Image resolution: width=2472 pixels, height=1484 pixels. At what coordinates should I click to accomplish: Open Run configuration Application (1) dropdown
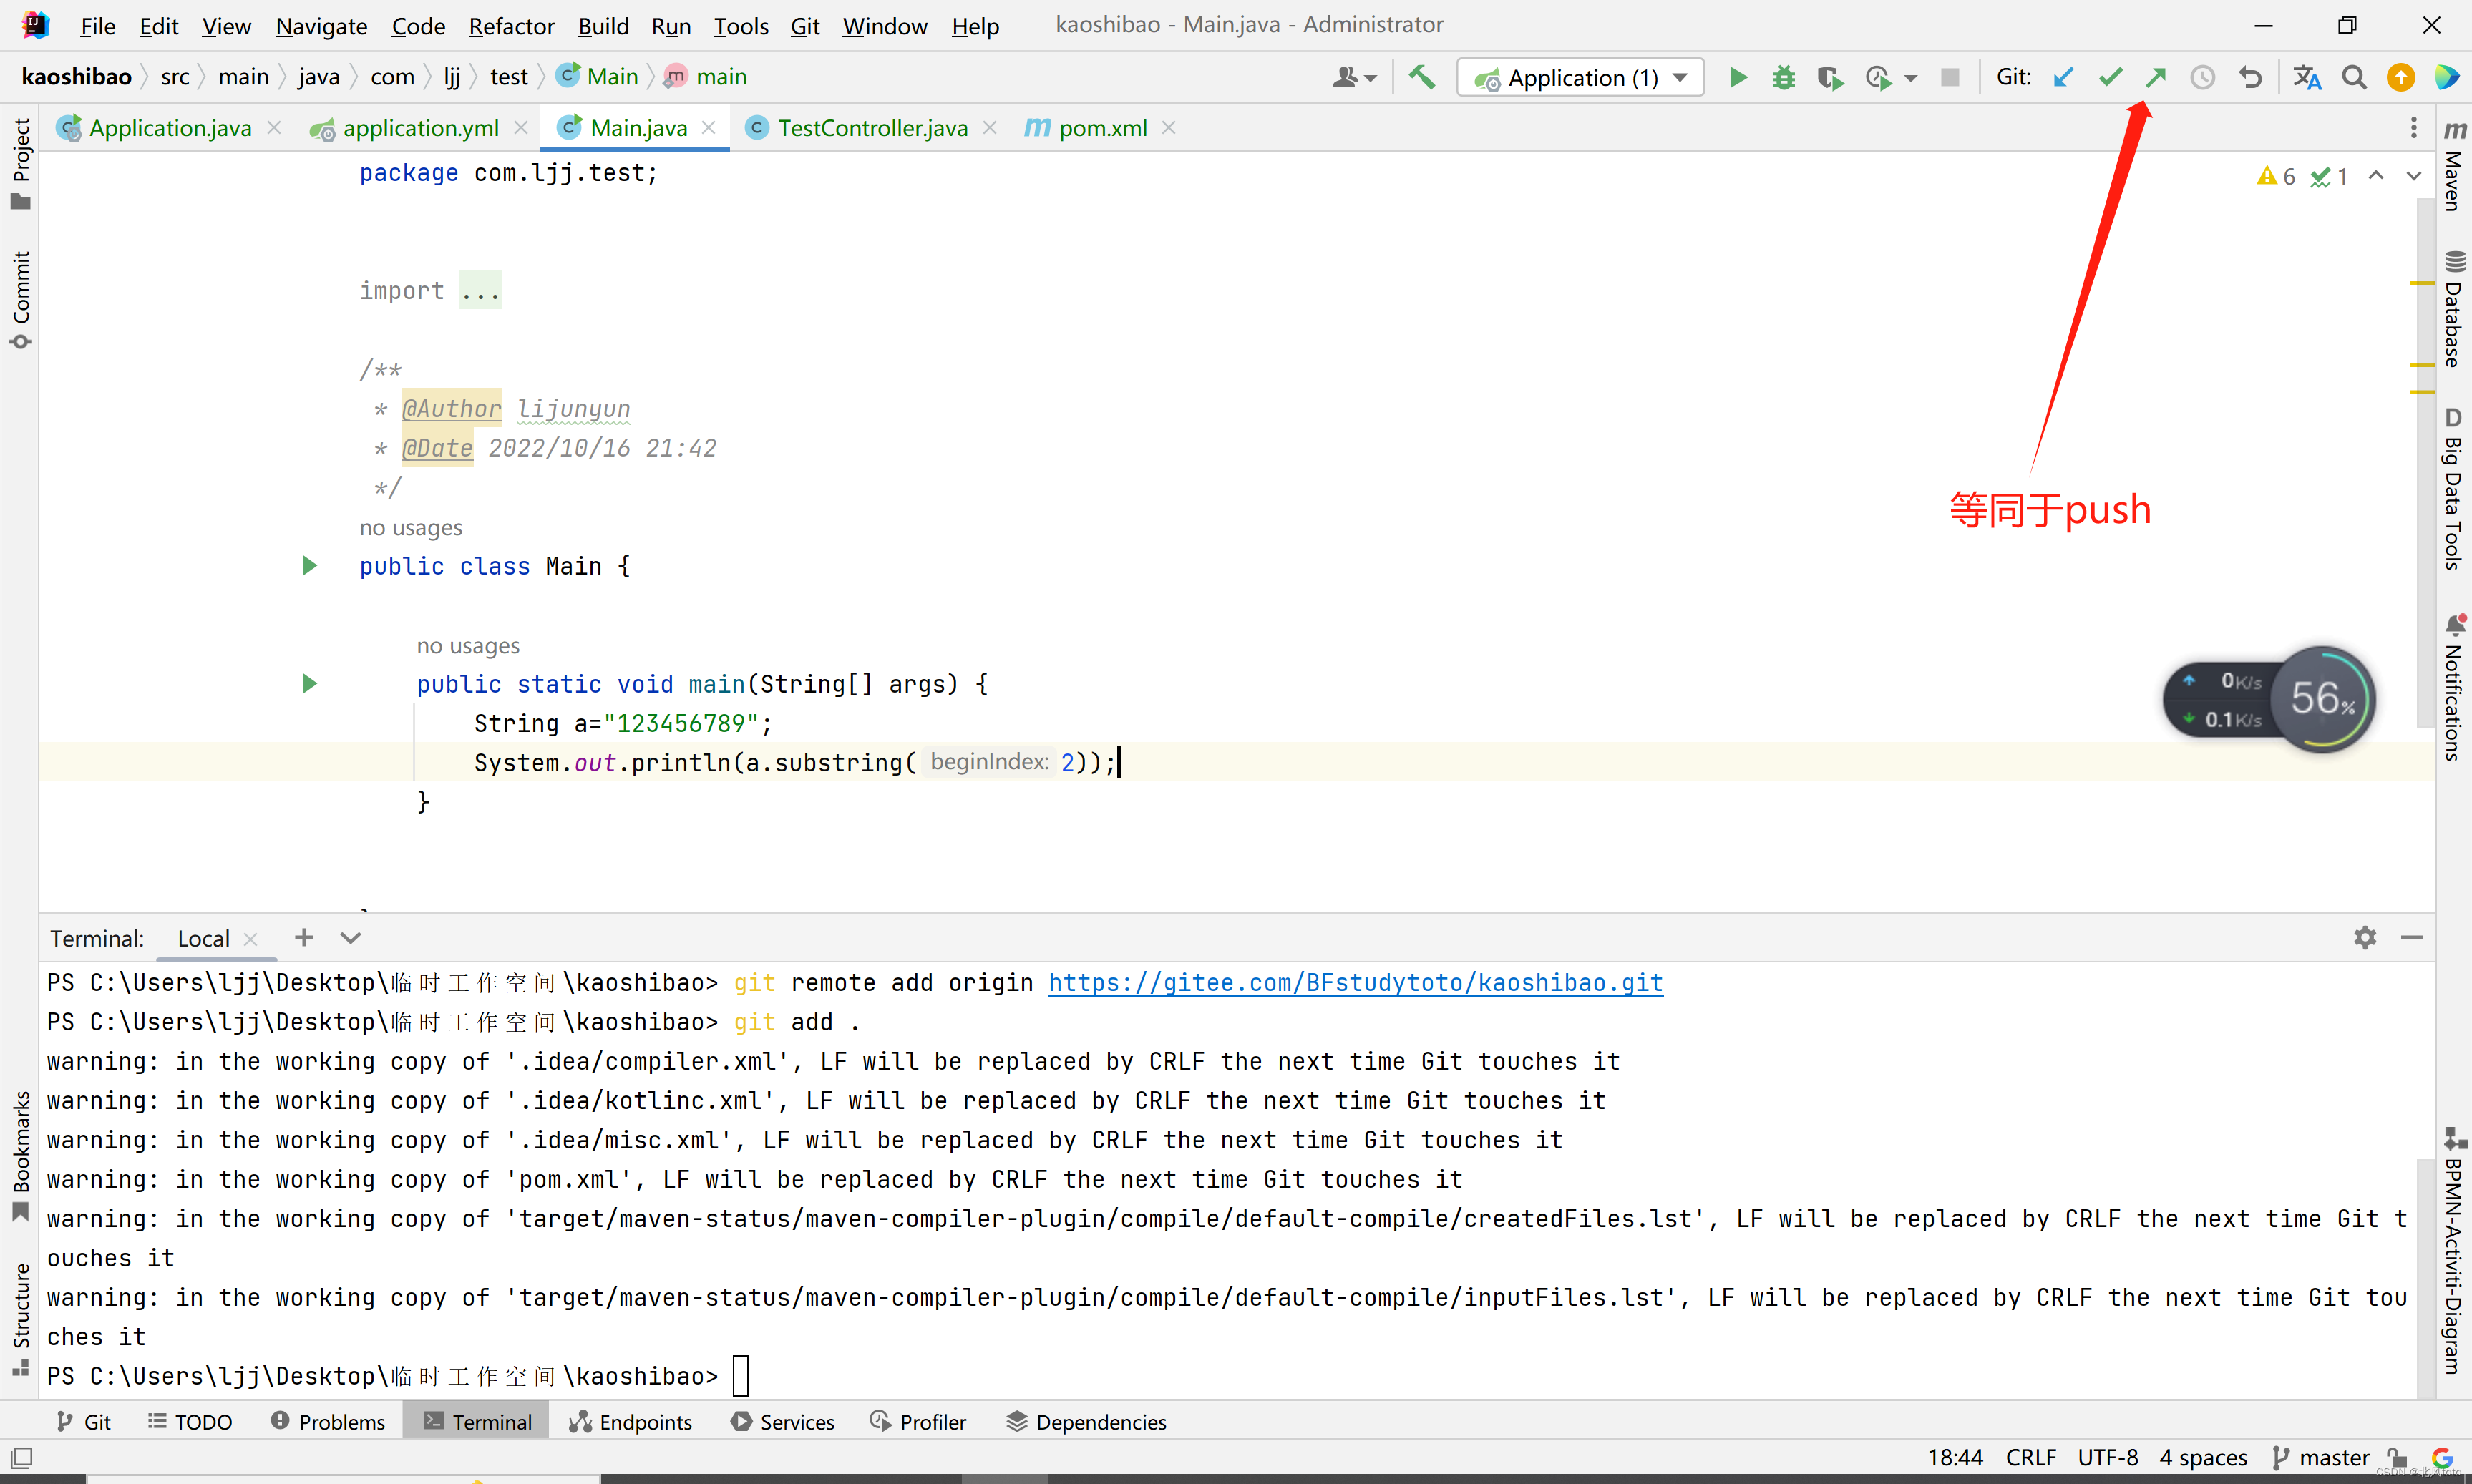1581,77
